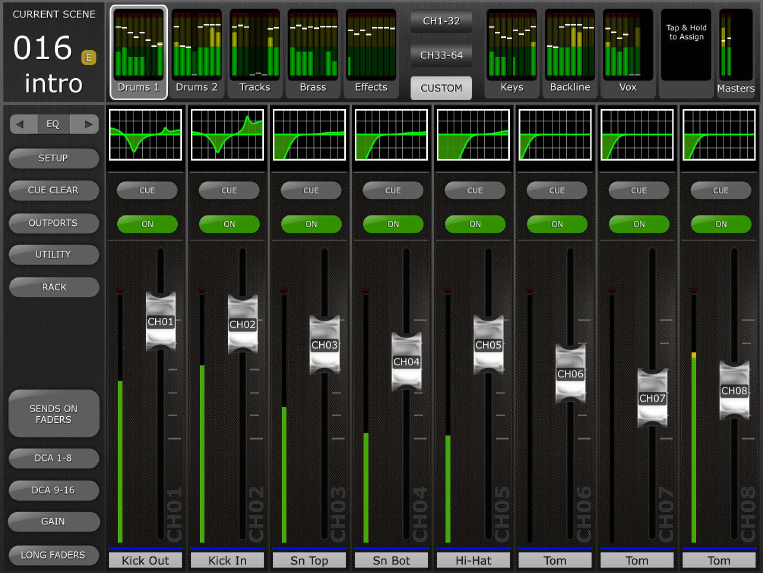Grab the CH04 fader knob

coord(406,362)
